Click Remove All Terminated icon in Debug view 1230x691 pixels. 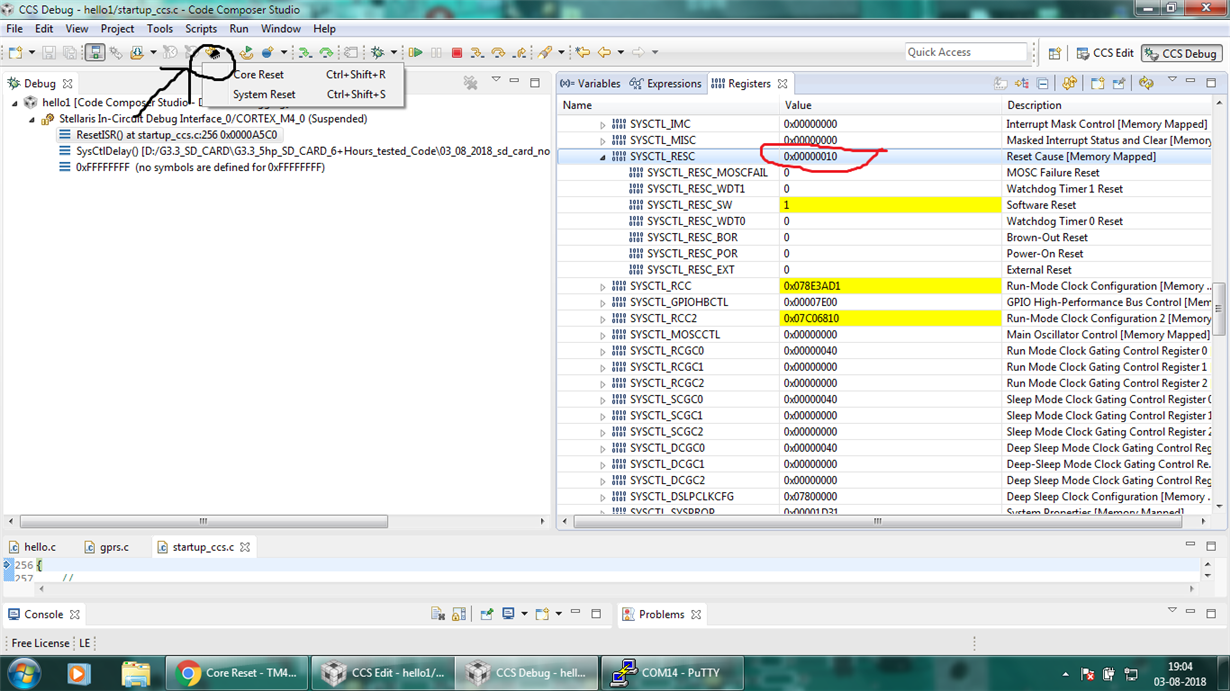coord(470,83)
